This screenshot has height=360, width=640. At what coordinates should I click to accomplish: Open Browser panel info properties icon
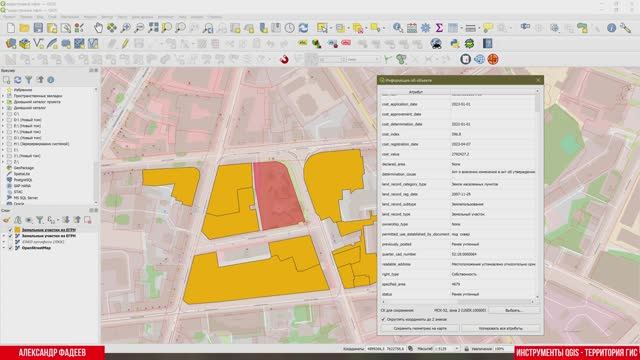click(51, 80)
